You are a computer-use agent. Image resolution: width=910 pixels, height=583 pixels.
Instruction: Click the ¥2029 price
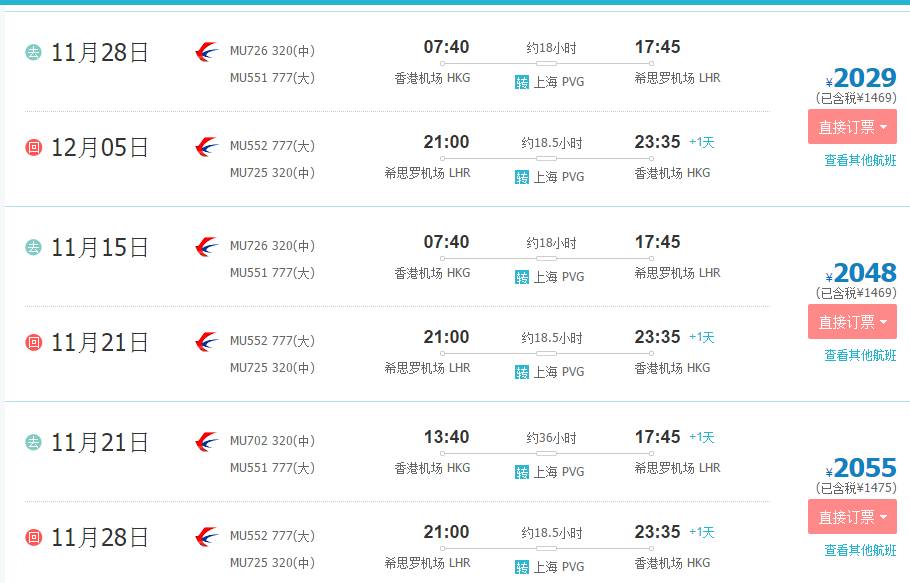864,78
